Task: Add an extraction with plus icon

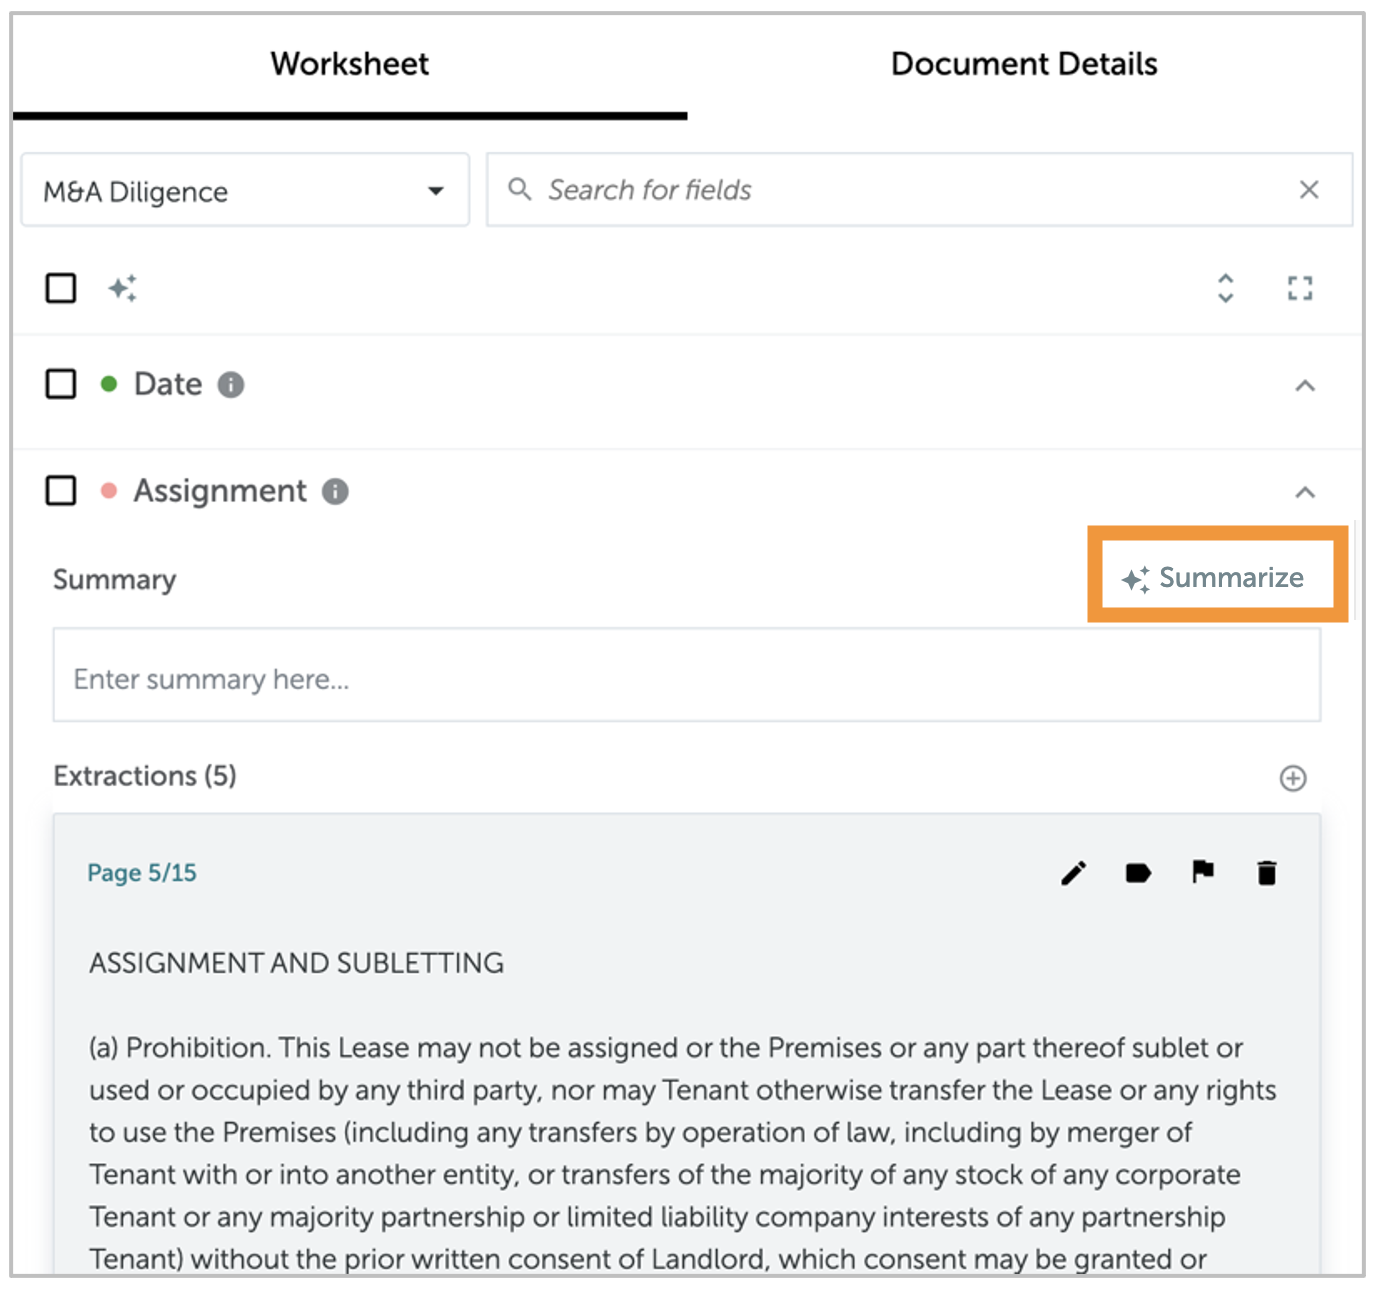Action: point(1293,778)
